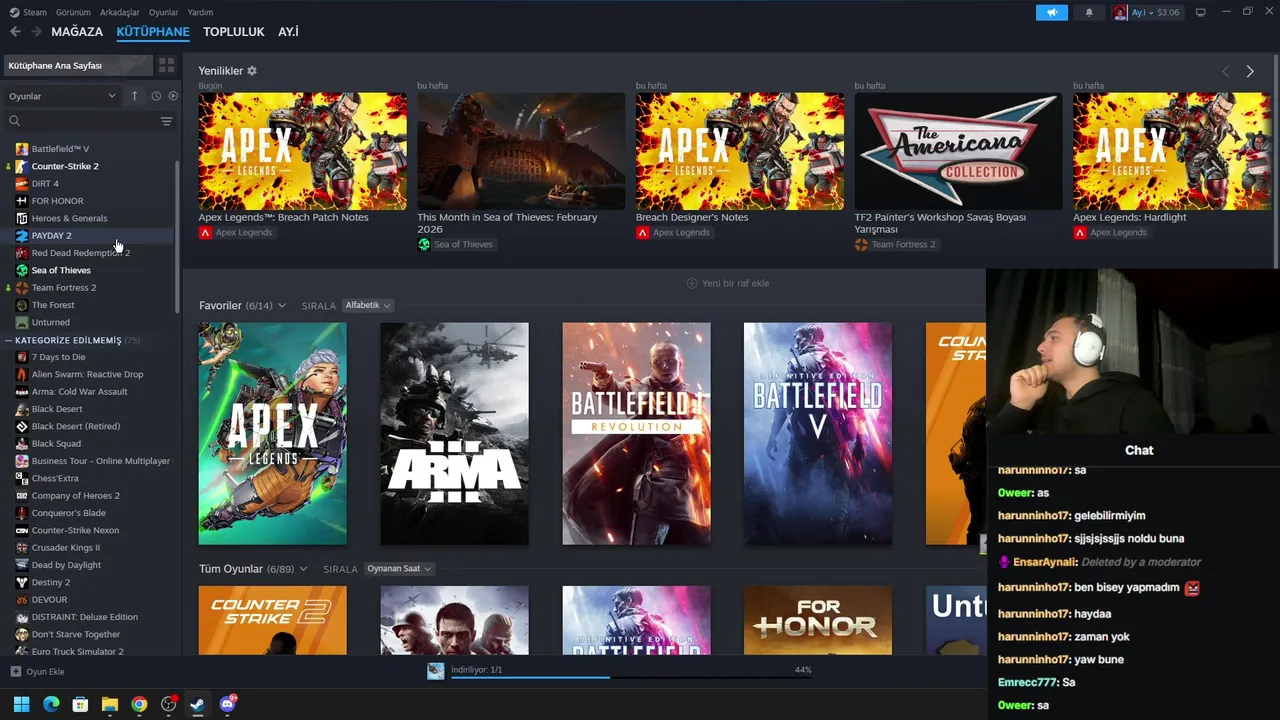Open the Yardım menu
1280x720 pixels.
coord(200,12)
